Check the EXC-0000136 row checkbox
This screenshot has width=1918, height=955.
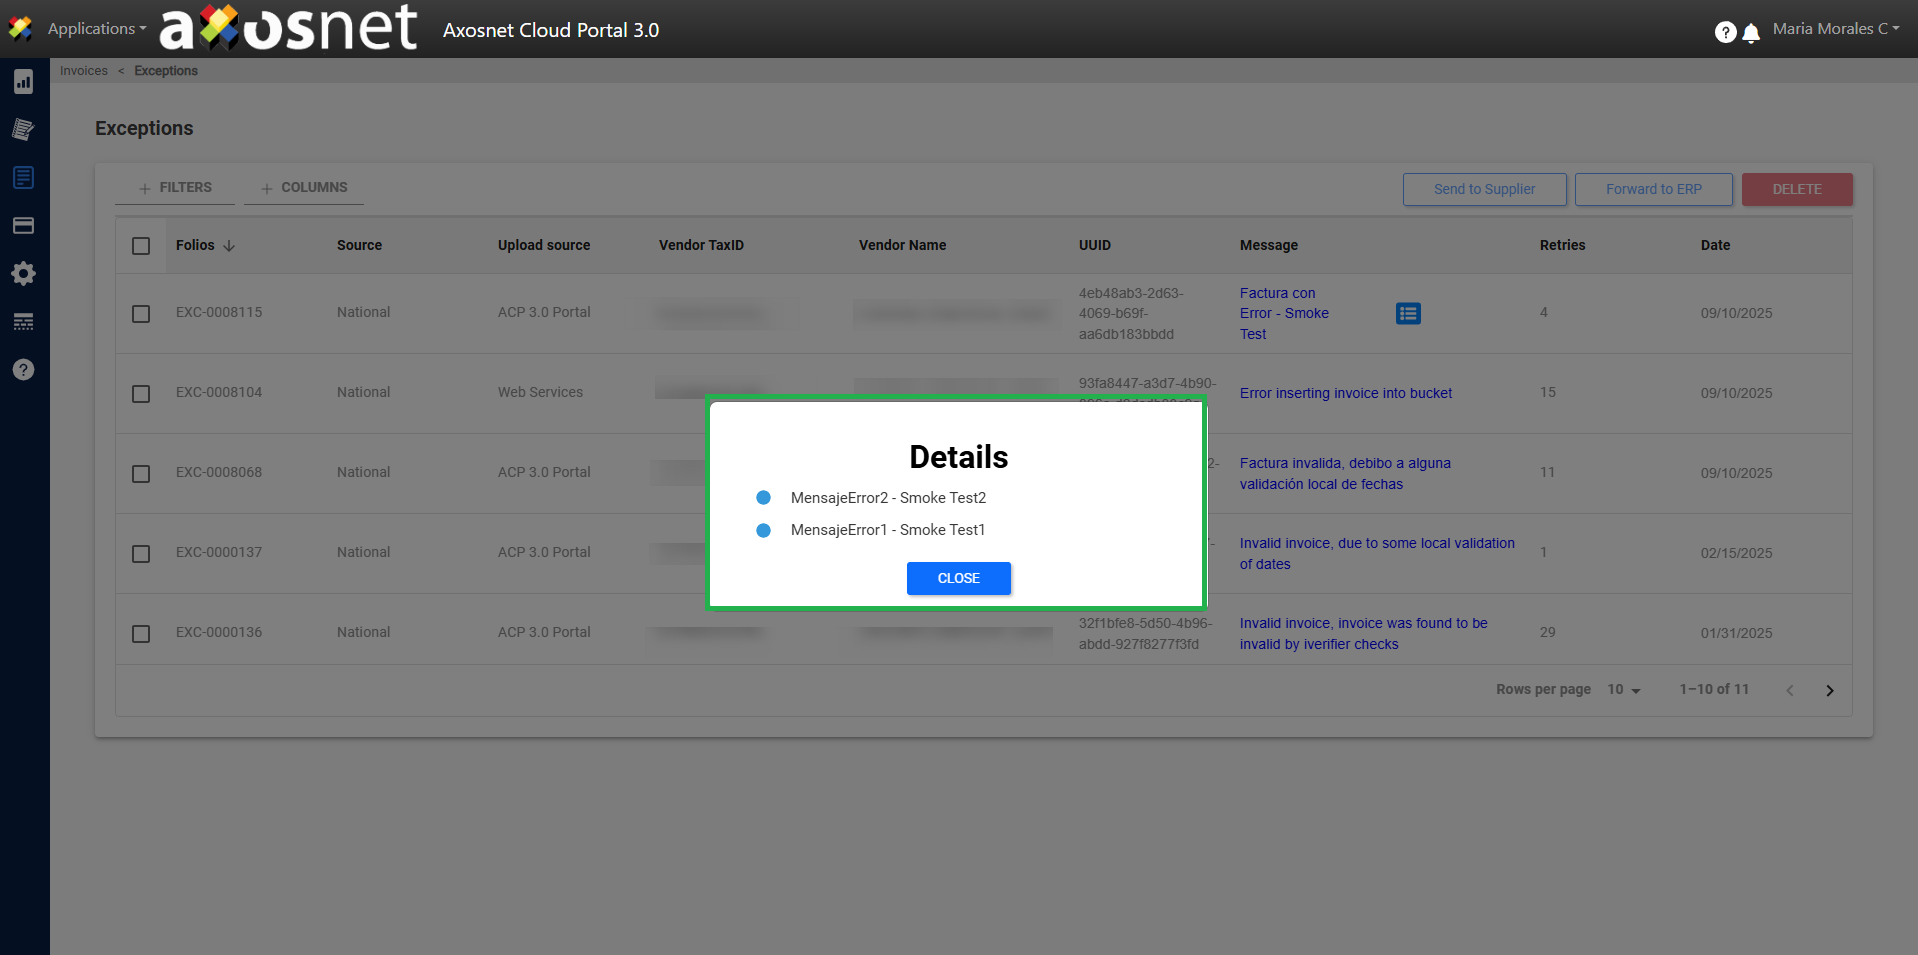[x=141, y=634]
